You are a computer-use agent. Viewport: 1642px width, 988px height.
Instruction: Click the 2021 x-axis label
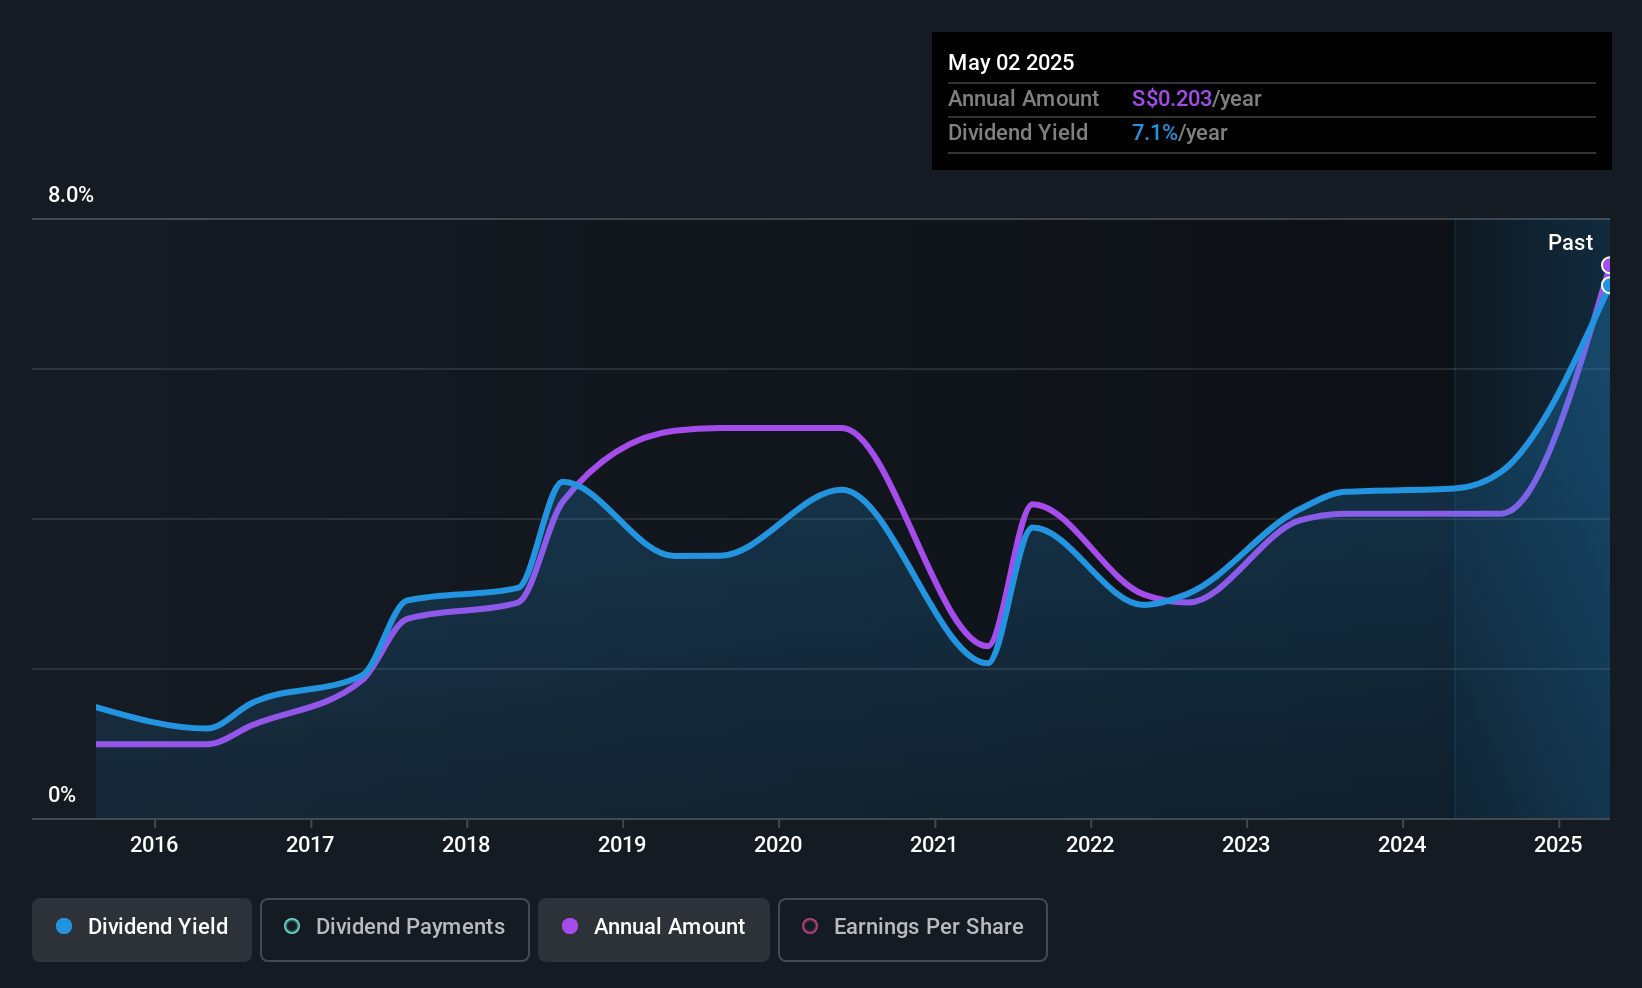point(934,845)
